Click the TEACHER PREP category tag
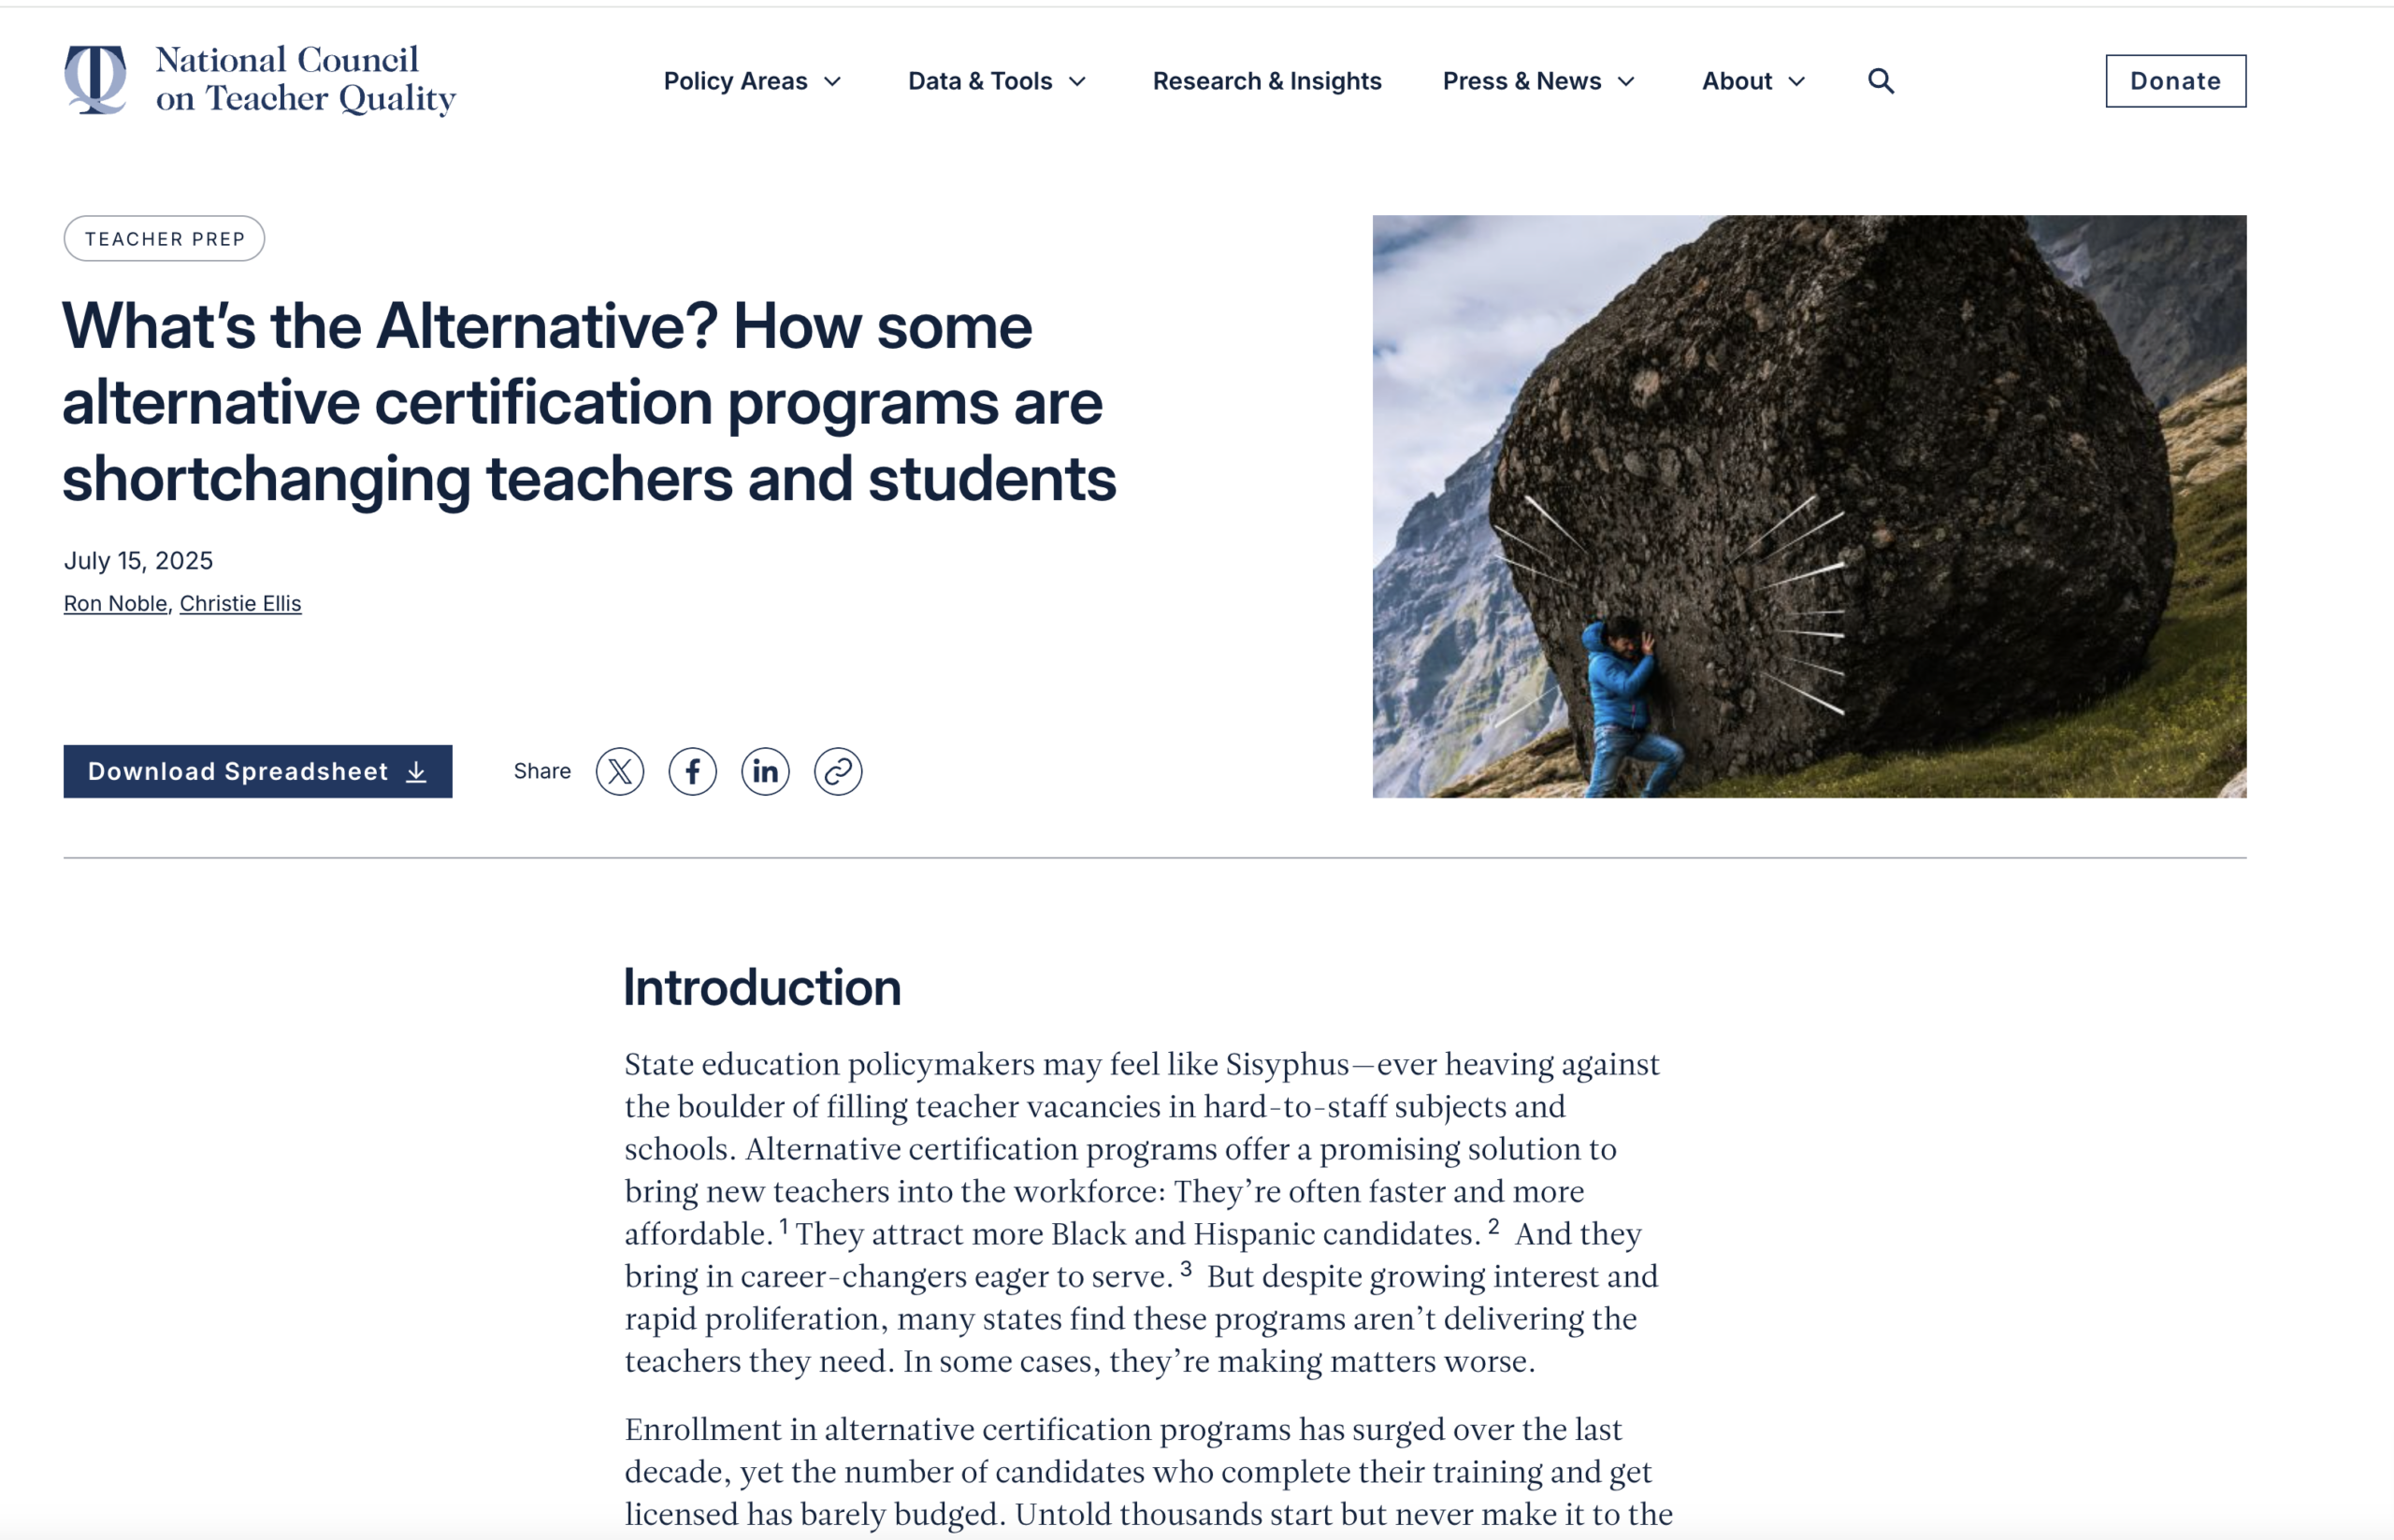The height and width of the screenshot is (1540, 2394). tap(164, 239)
